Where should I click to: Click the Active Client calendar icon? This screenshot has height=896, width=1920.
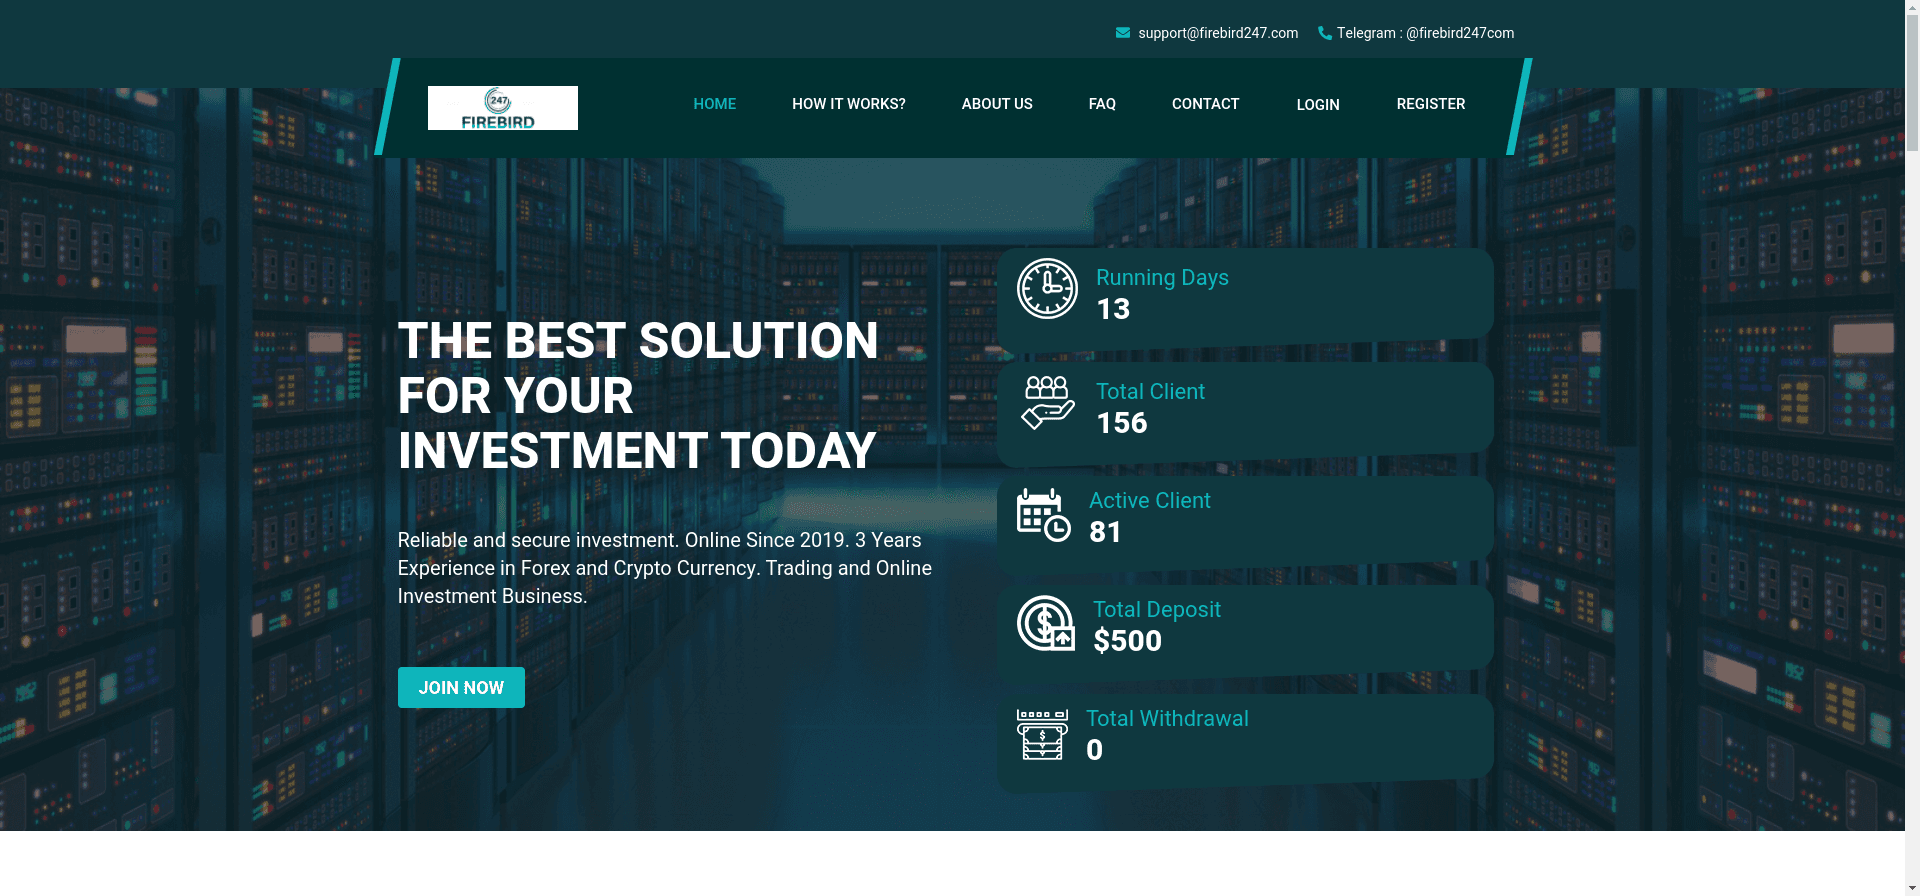click(1043, 515)
